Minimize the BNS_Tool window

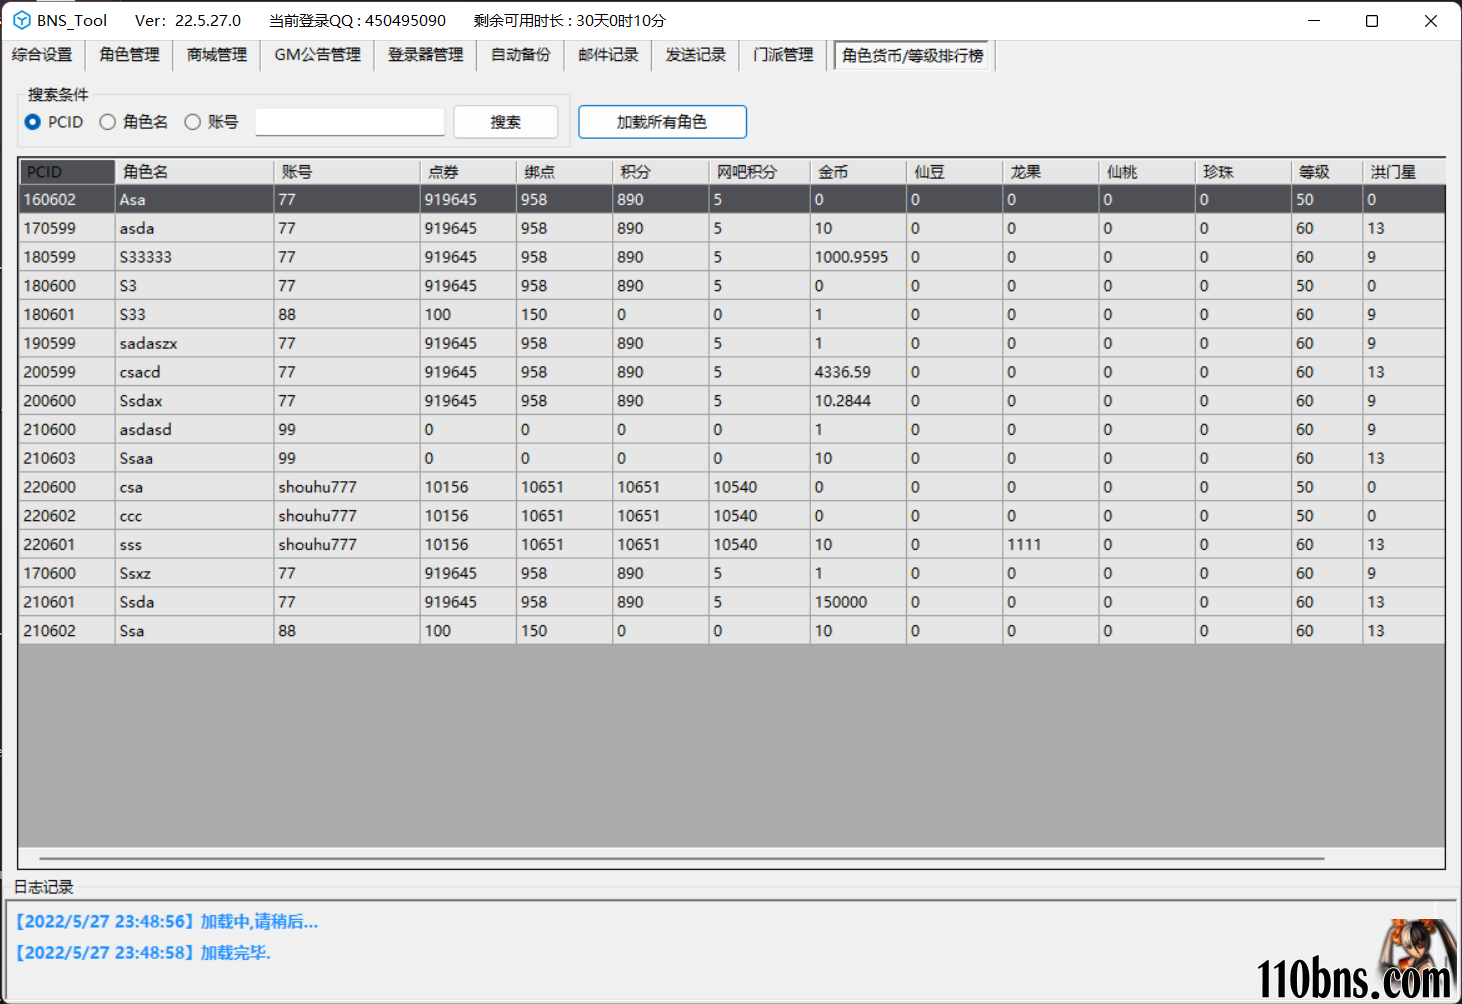click(1314, 21)
